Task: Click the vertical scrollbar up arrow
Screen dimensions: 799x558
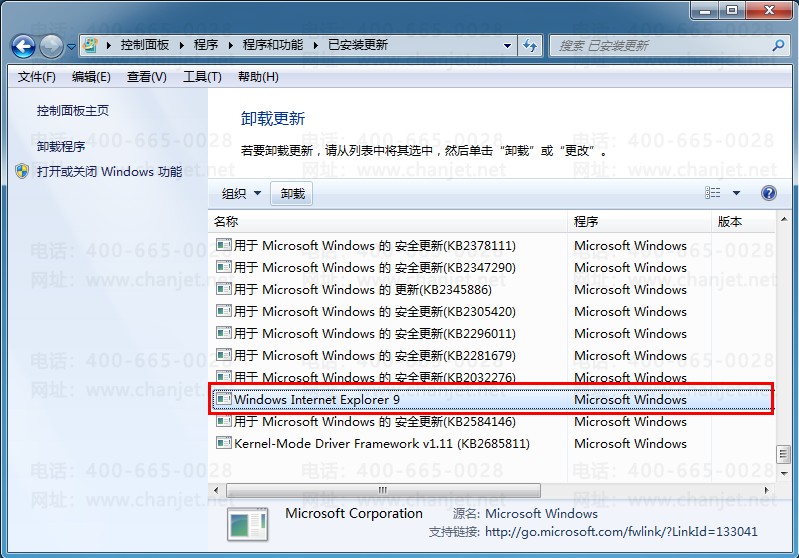Action: (784, 220)
